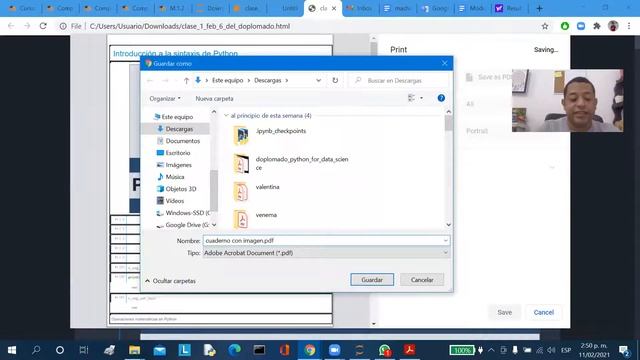Click the Nombre filename input field

(322, 240)
